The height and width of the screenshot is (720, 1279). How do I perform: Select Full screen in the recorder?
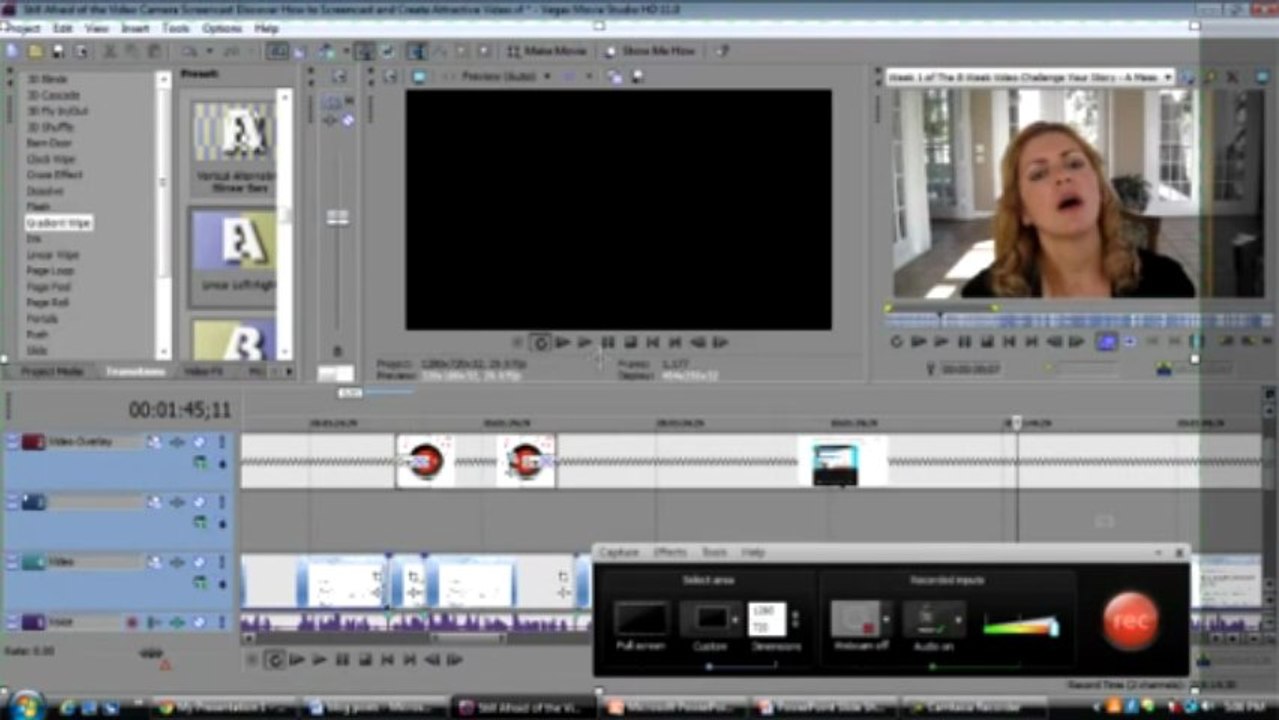[641, 619]
